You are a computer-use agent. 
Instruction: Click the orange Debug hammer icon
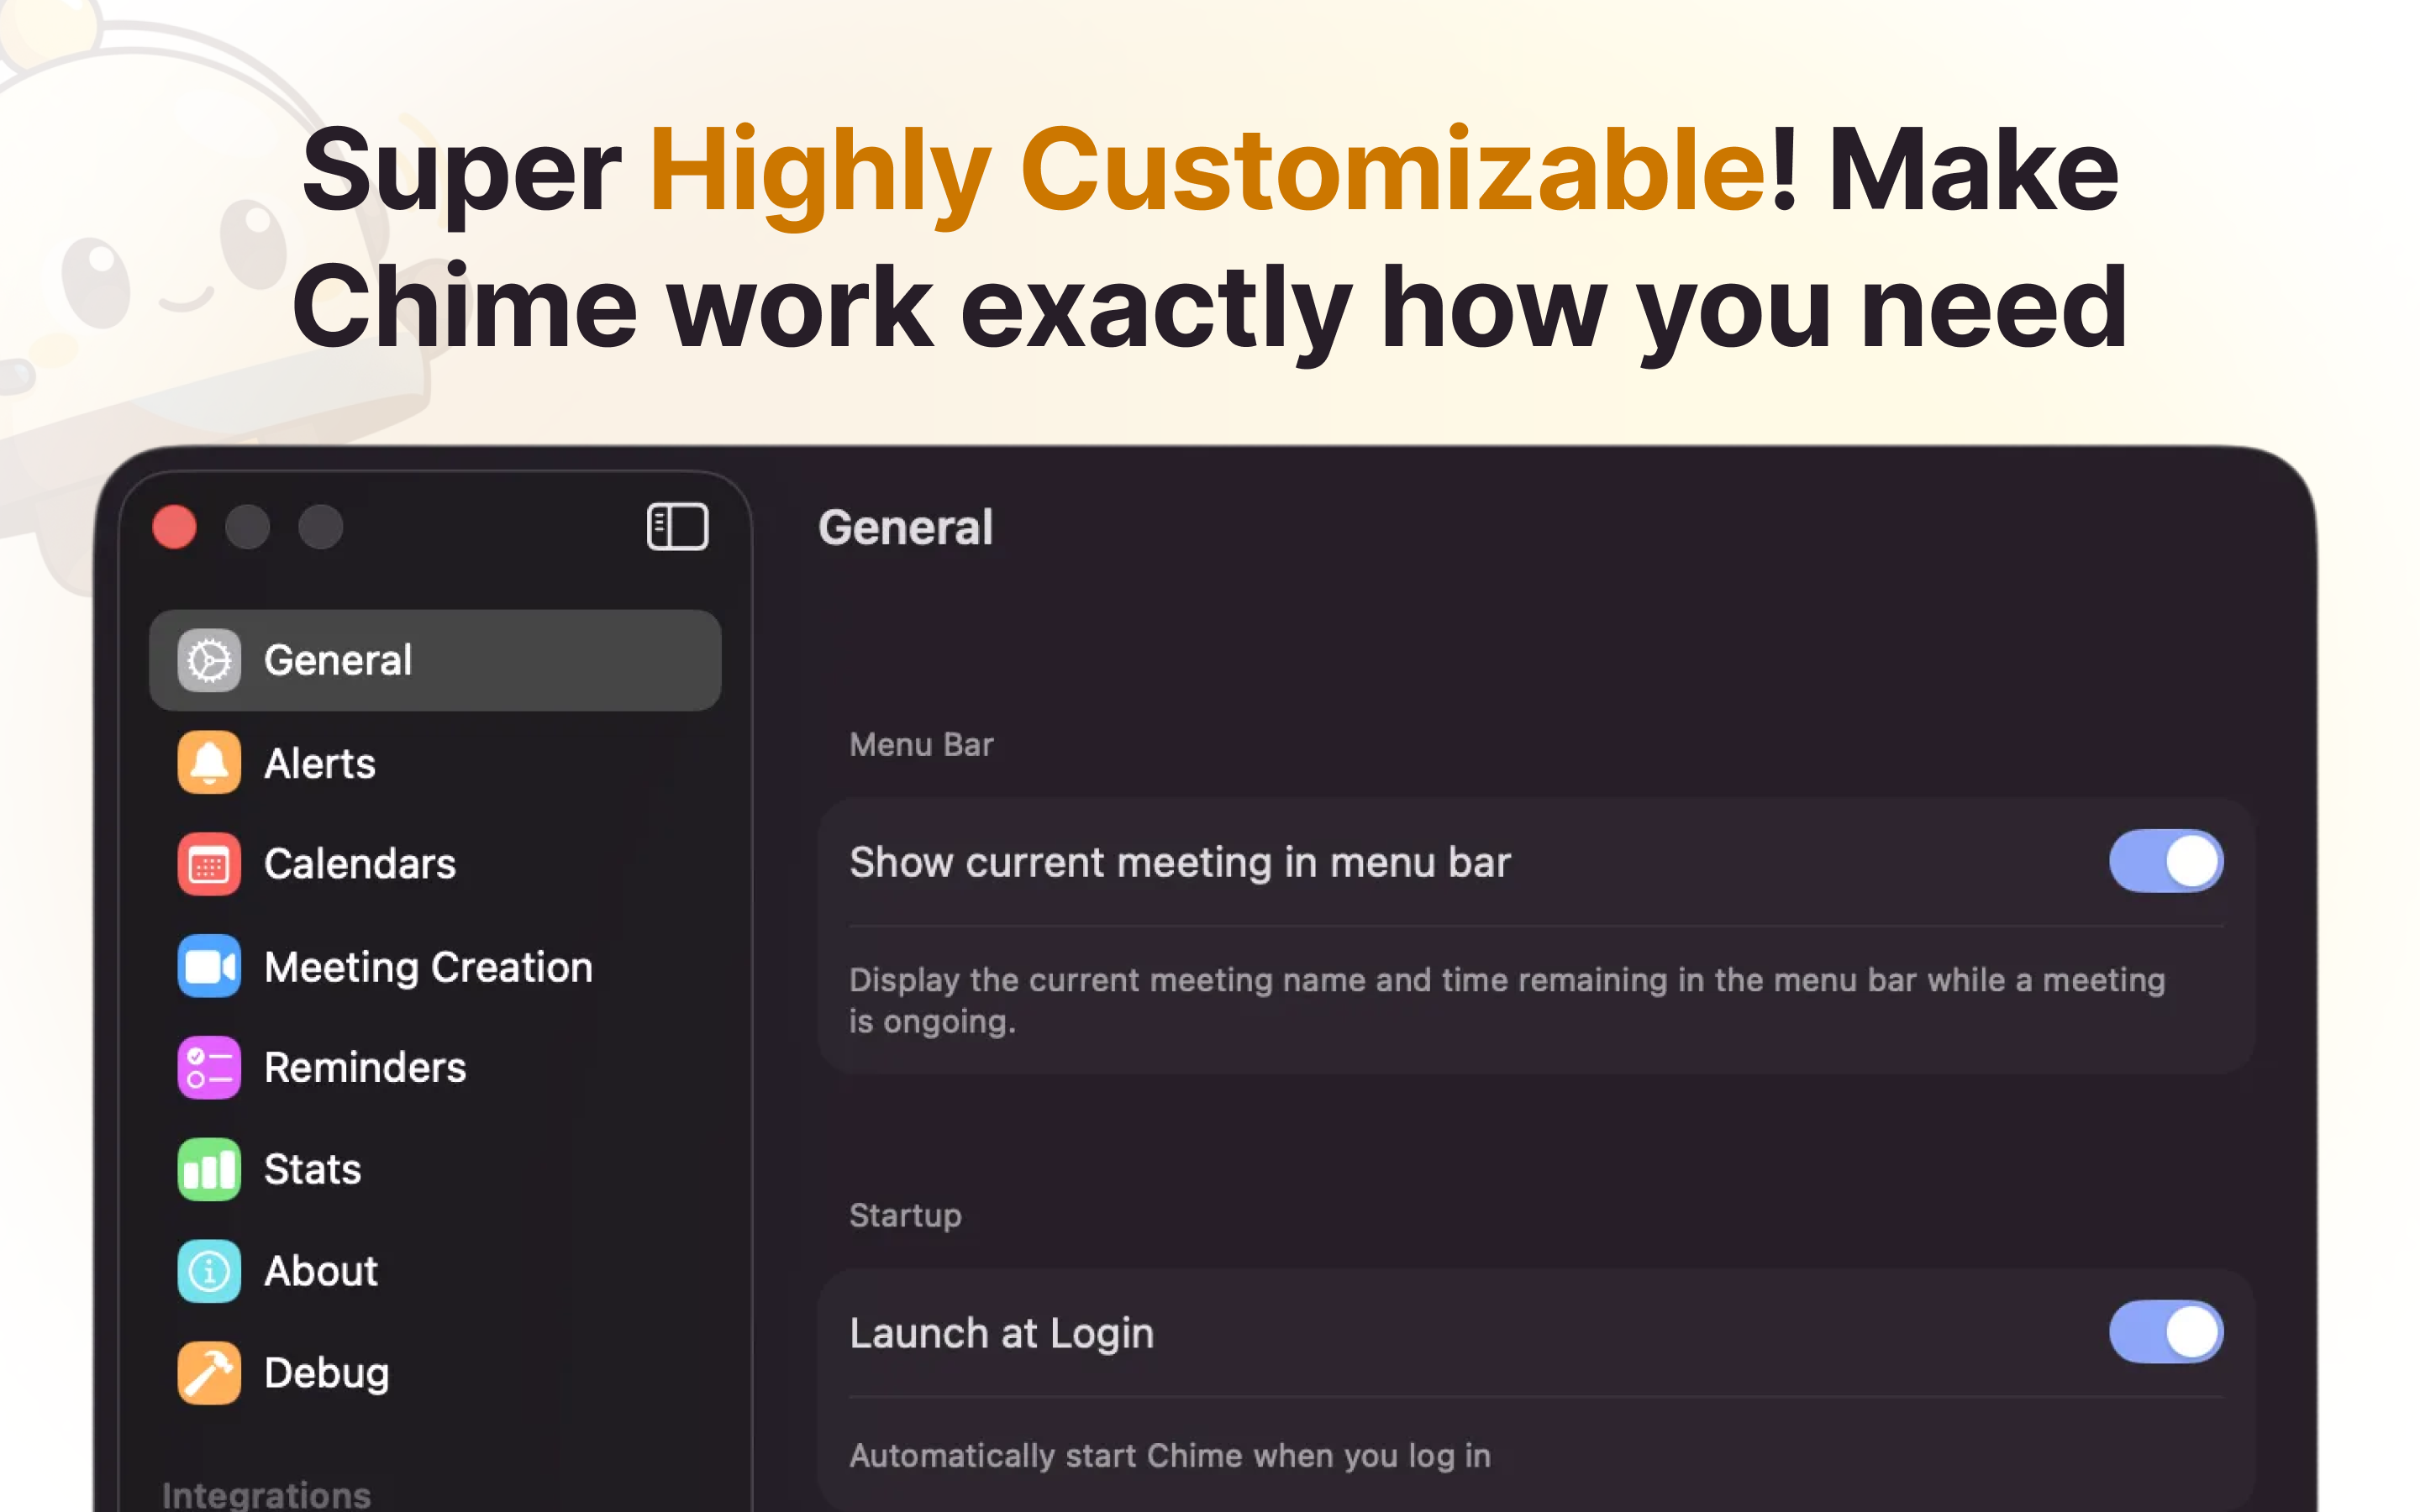[x=209, y=1373]
